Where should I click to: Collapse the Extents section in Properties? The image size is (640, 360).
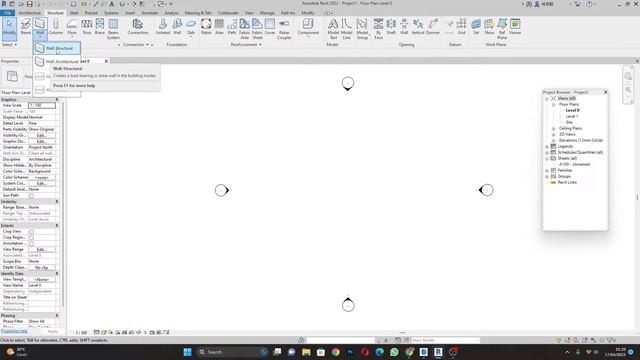pyautogui.click(x=57, y=226)
